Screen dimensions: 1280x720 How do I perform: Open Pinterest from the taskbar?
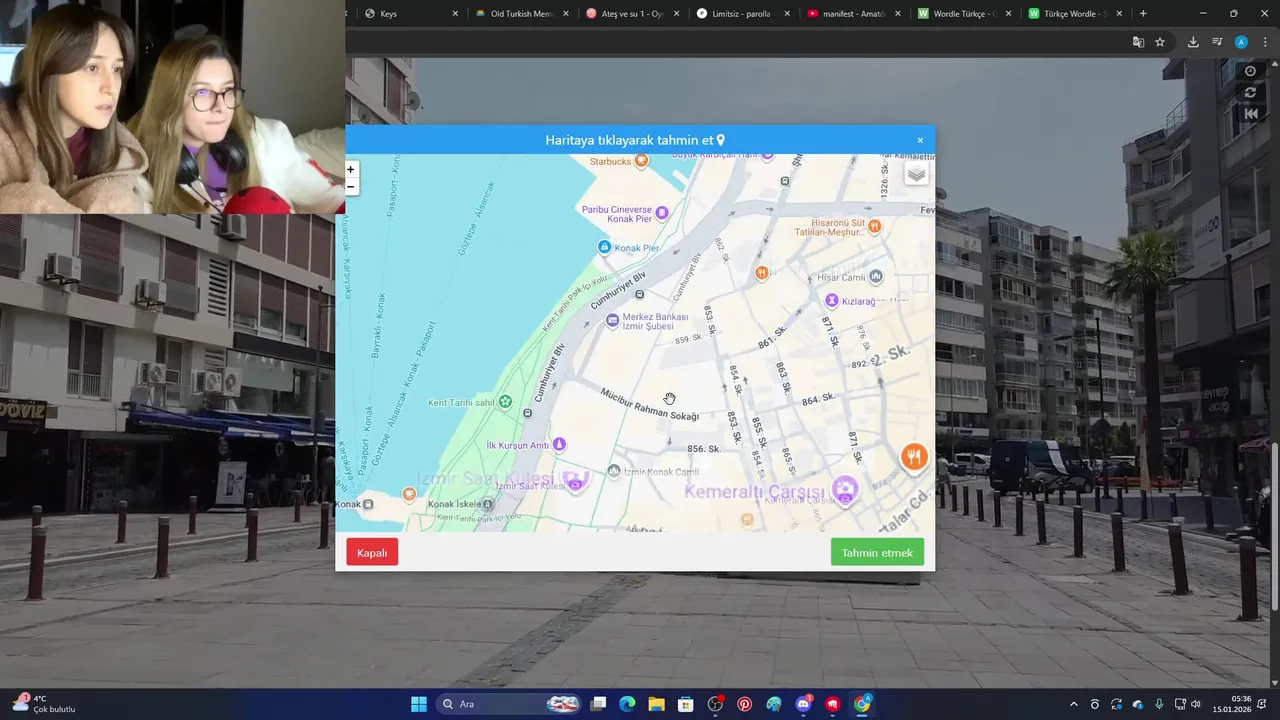(x=745, y=704)
